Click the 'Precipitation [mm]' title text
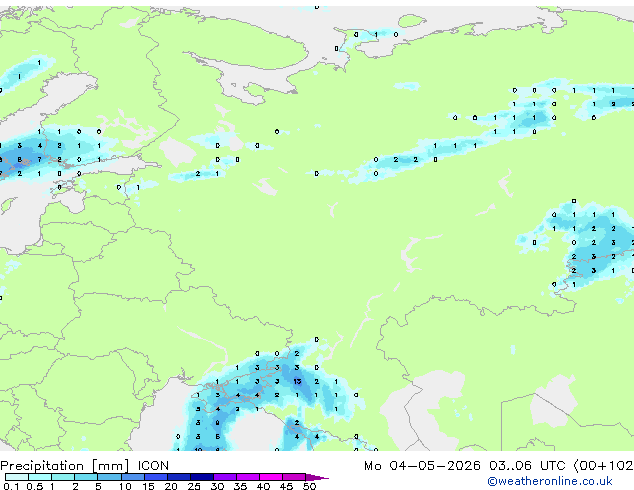 pyautogui.click(x=65, y=466)
